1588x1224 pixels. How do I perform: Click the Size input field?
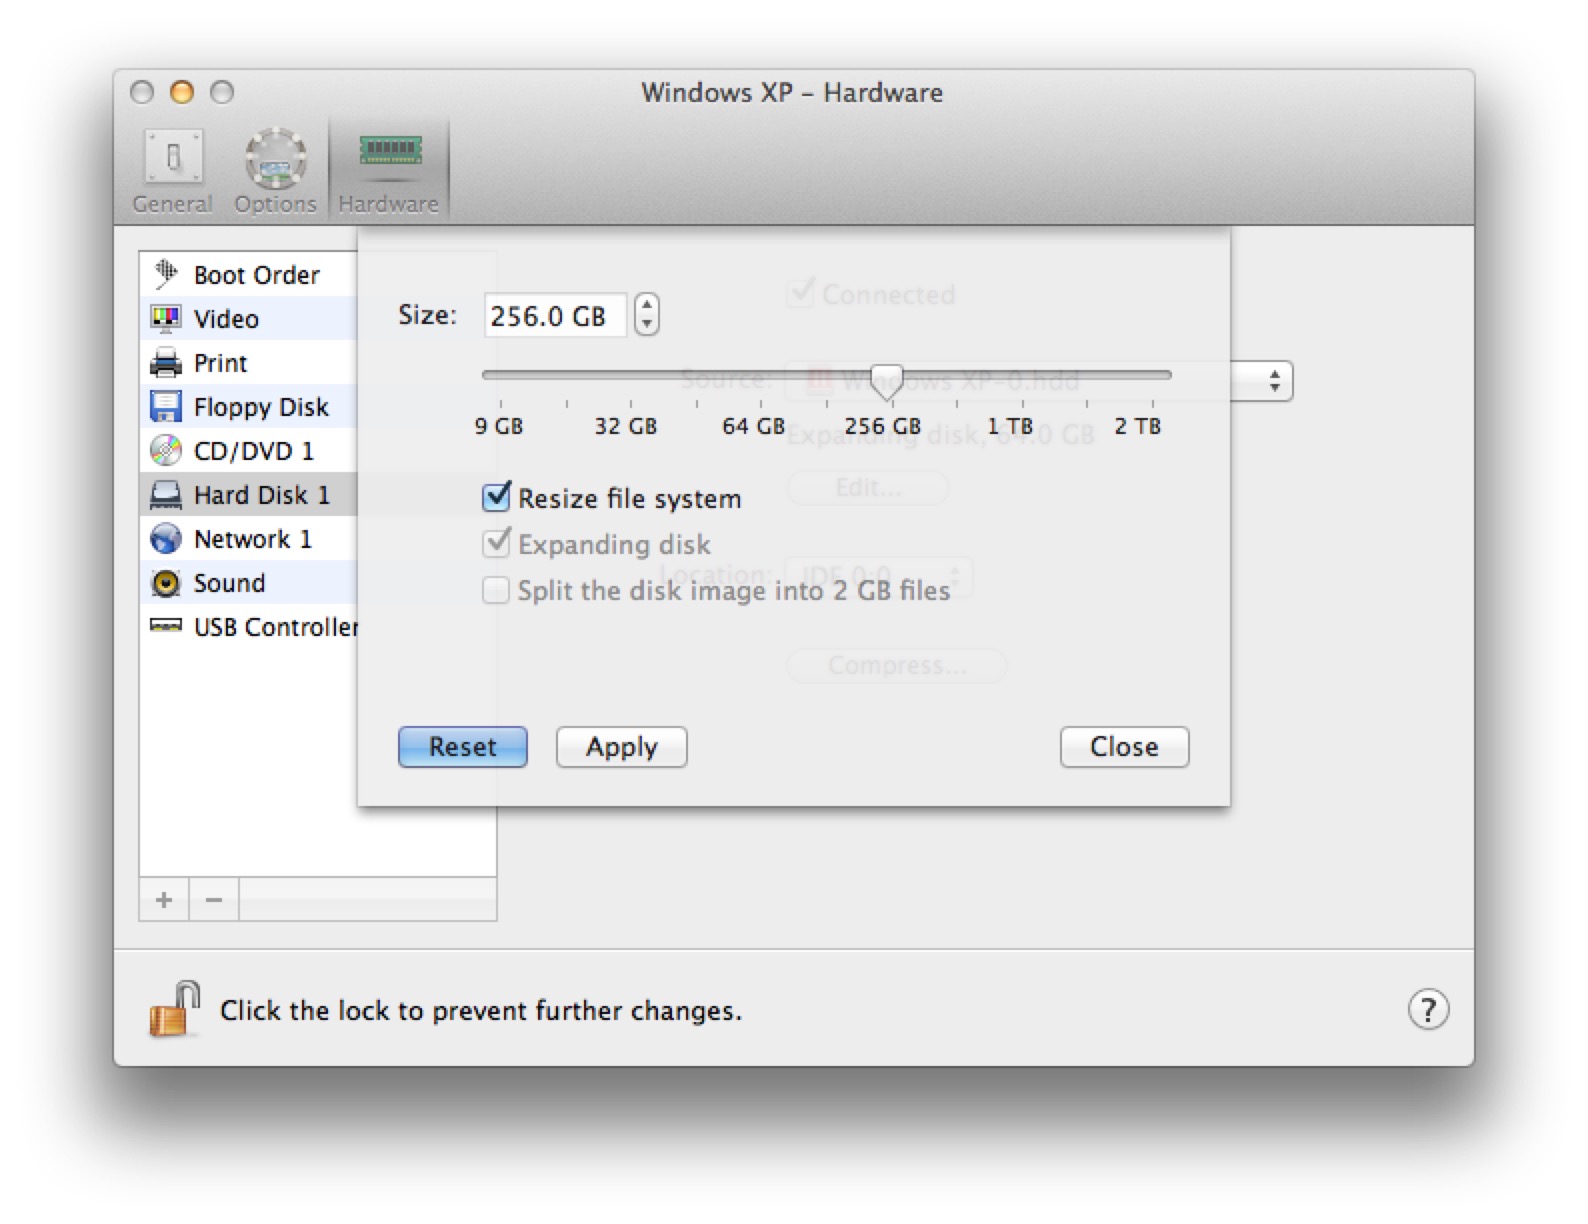[554, 316]
